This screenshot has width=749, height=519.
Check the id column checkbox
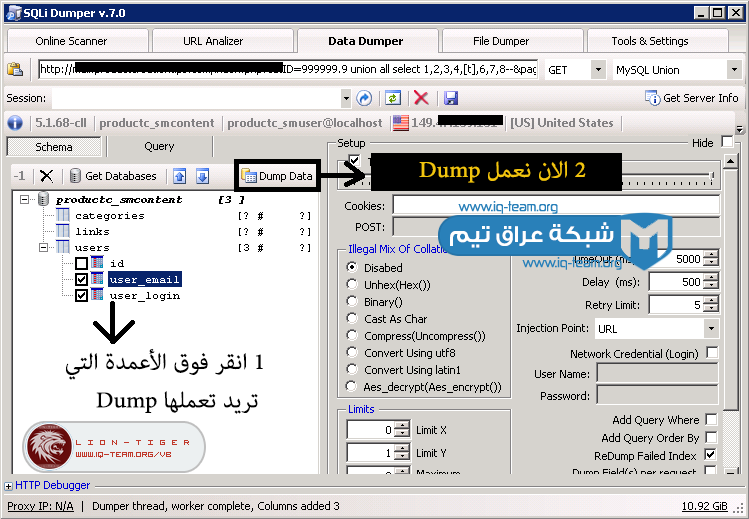(81, 264)
